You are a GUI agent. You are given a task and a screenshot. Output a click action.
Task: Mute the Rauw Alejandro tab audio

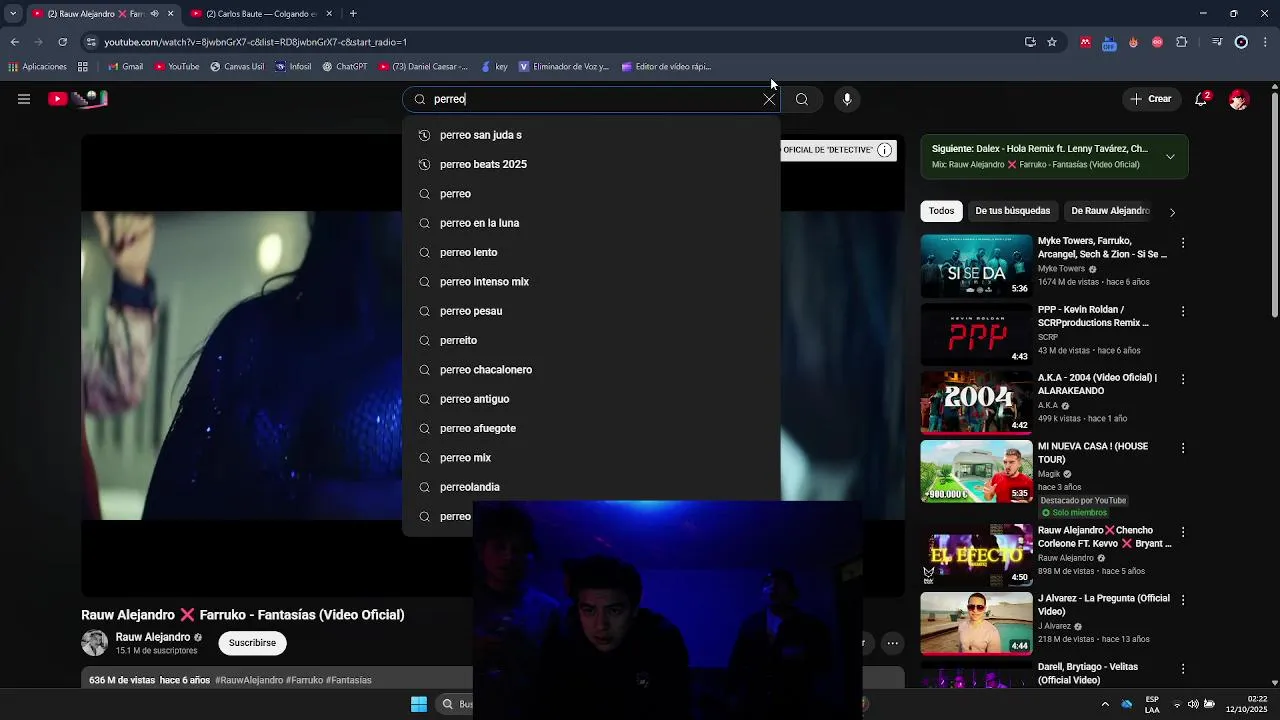153,14
